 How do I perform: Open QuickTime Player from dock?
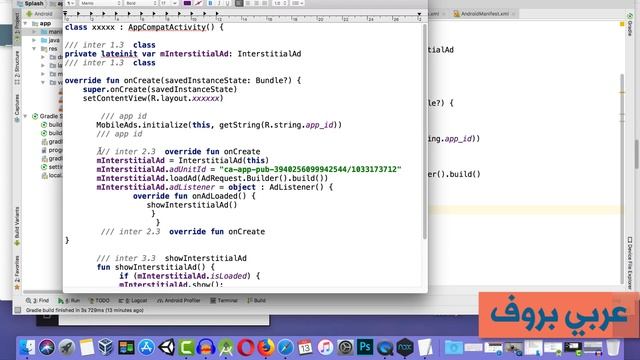tap(384, 347)
